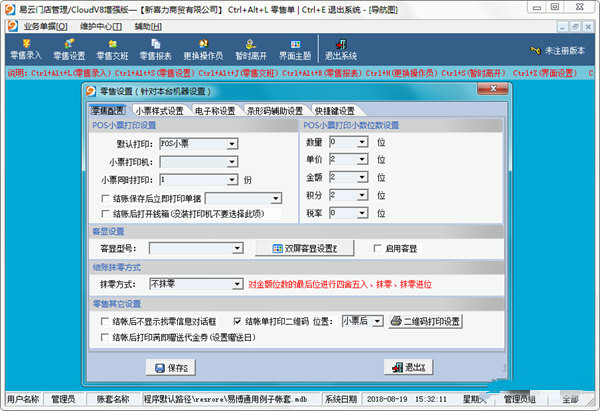Click the 账套名称 label in status bar
Image resolution: width=600 pixels, height=411 pixels.
click(112, 399)
